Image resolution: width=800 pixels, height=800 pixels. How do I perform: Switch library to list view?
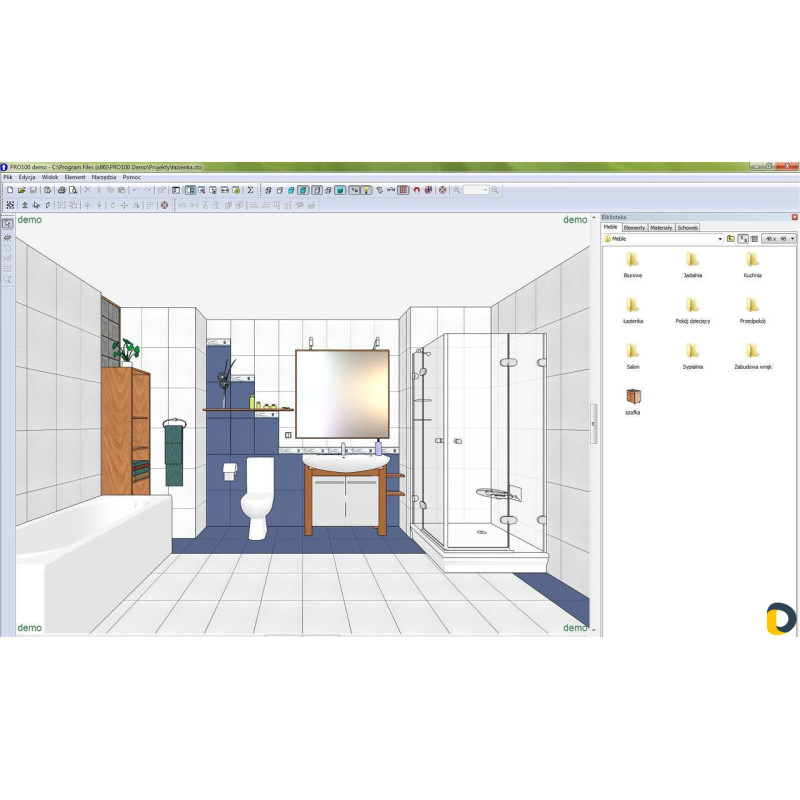(x=755, y=239)
